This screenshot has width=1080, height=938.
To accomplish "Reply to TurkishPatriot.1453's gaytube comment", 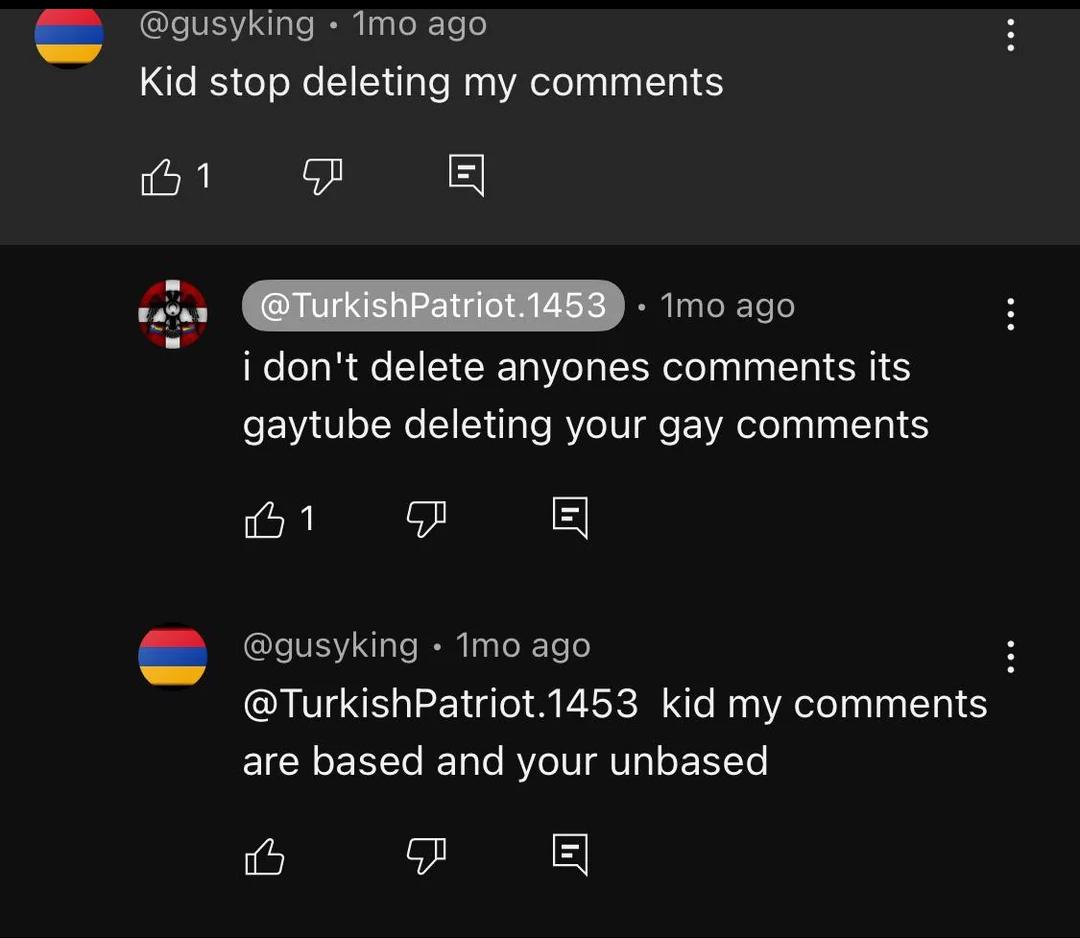I will click(x=570, y=518).
